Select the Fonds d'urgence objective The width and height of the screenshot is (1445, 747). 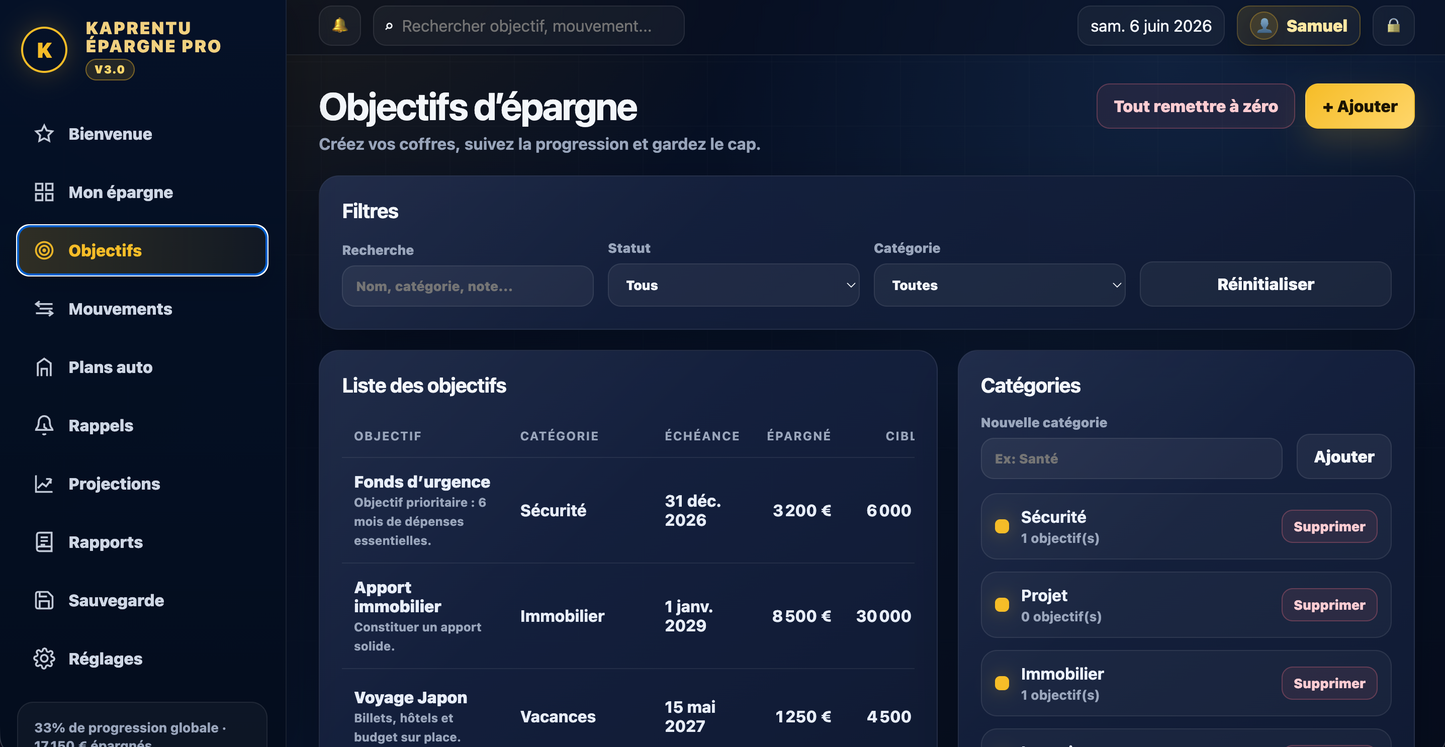(x=422, y=482)
